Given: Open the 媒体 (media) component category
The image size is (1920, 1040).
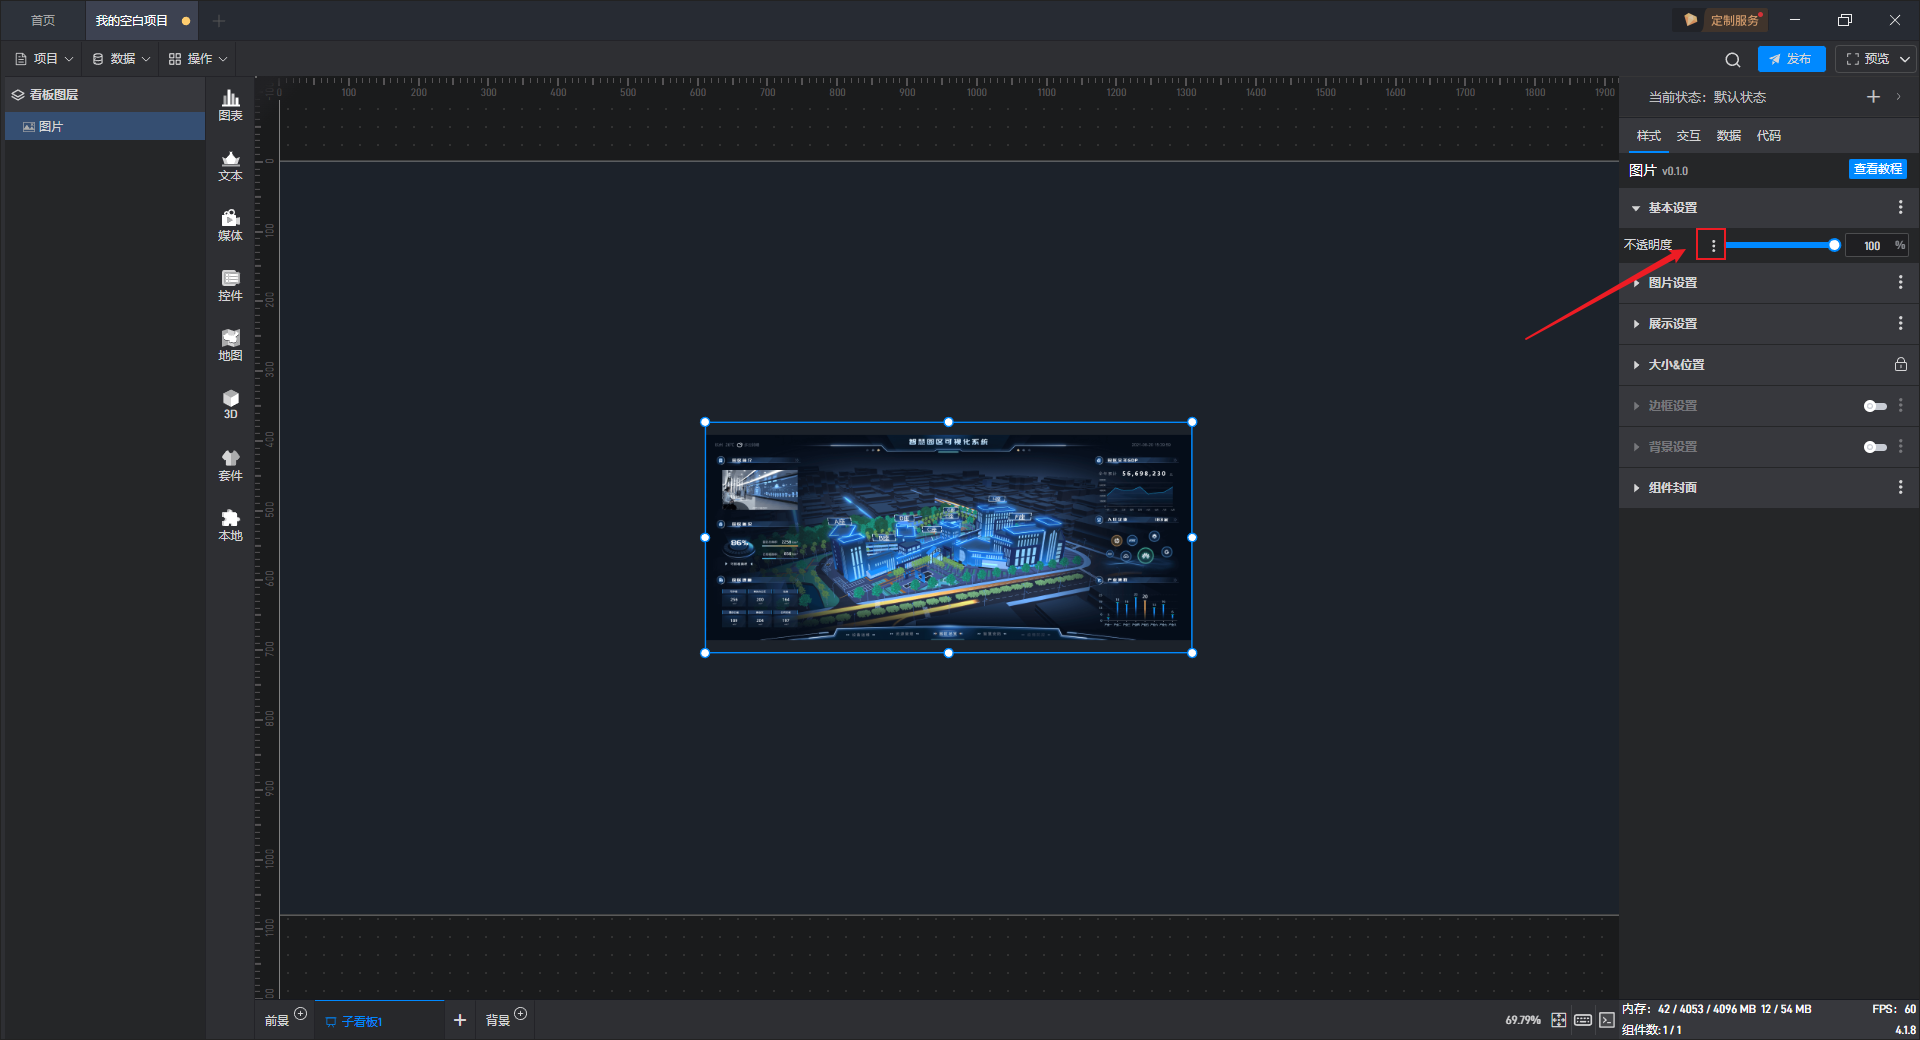Looking at the screenshot, I should [x=230, y=225].
